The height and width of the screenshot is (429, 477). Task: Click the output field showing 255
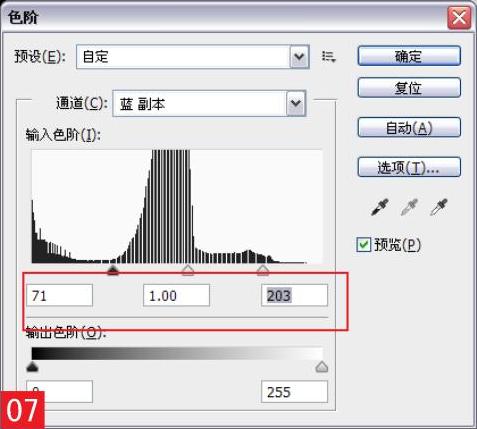pyautogui.click(x=294, y=392)
